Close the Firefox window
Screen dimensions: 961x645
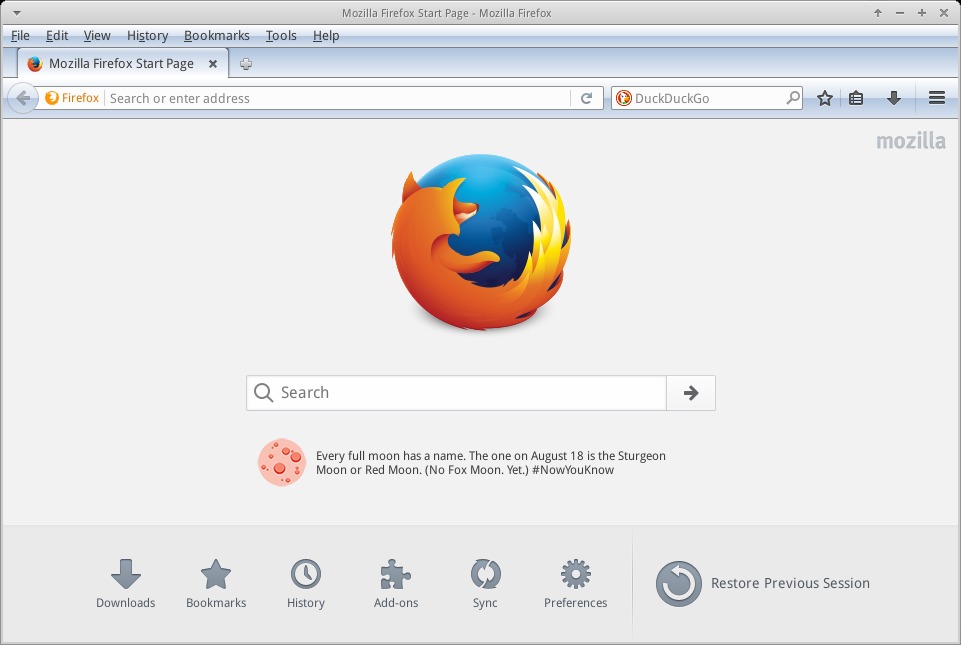click(944, 13)
